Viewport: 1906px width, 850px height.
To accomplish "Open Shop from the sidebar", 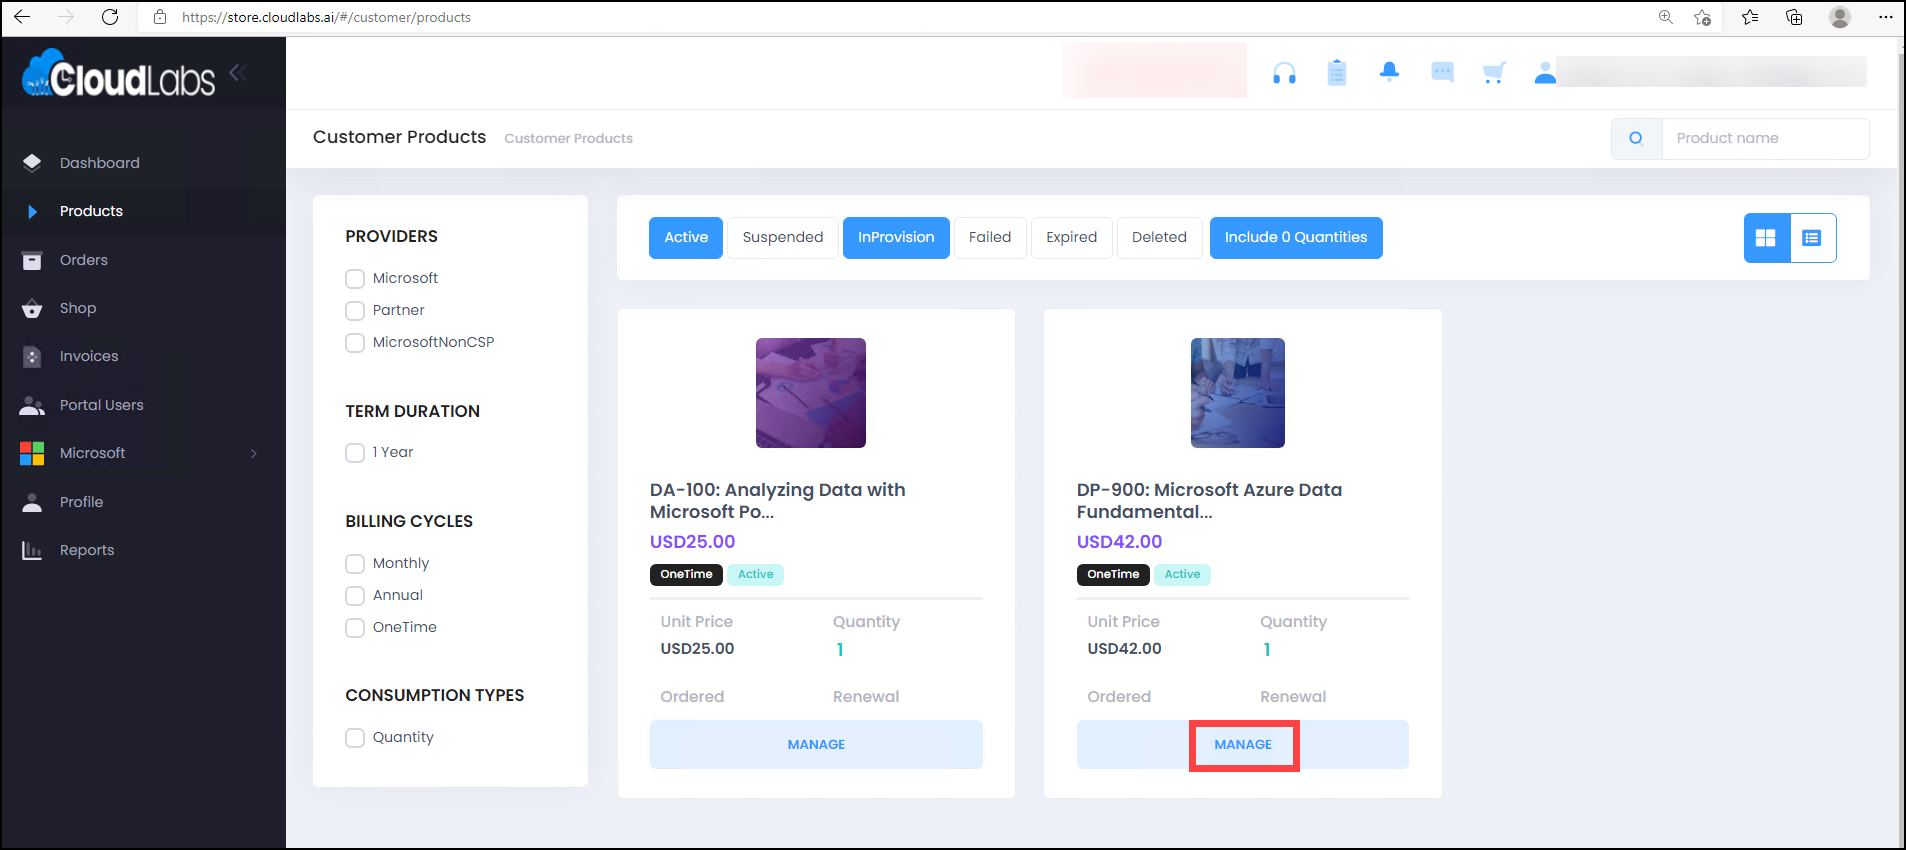I will tap(78, 308).
